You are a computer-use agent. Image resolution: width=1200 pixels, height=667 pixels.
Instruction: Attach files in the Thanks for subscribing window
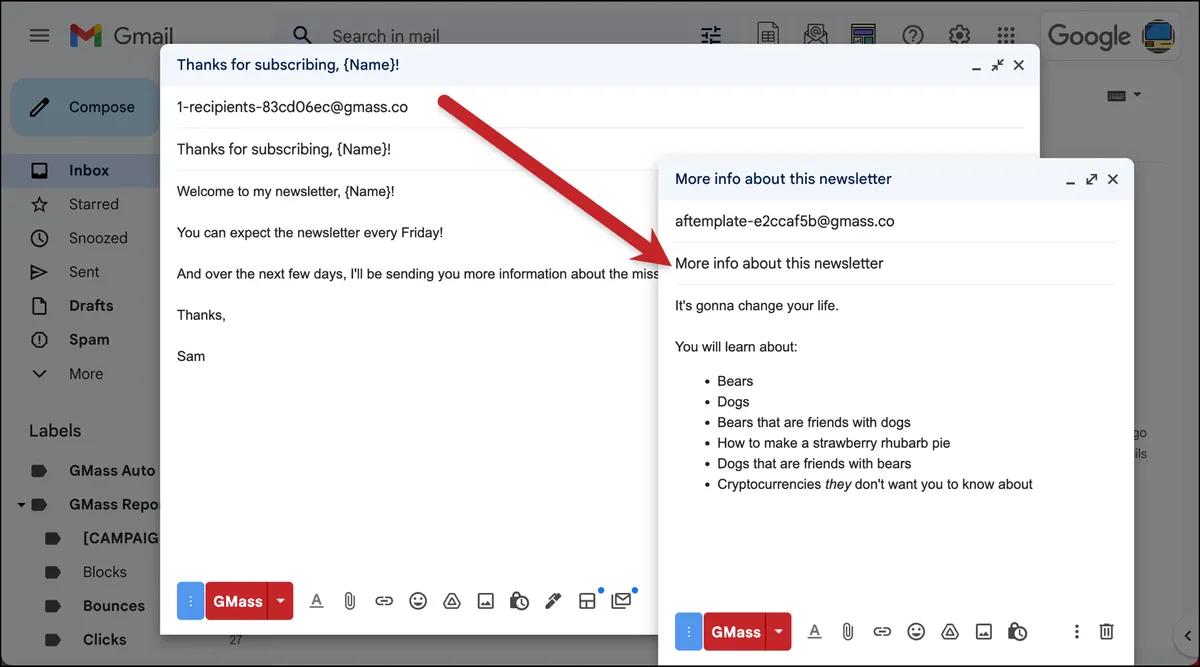350,601
